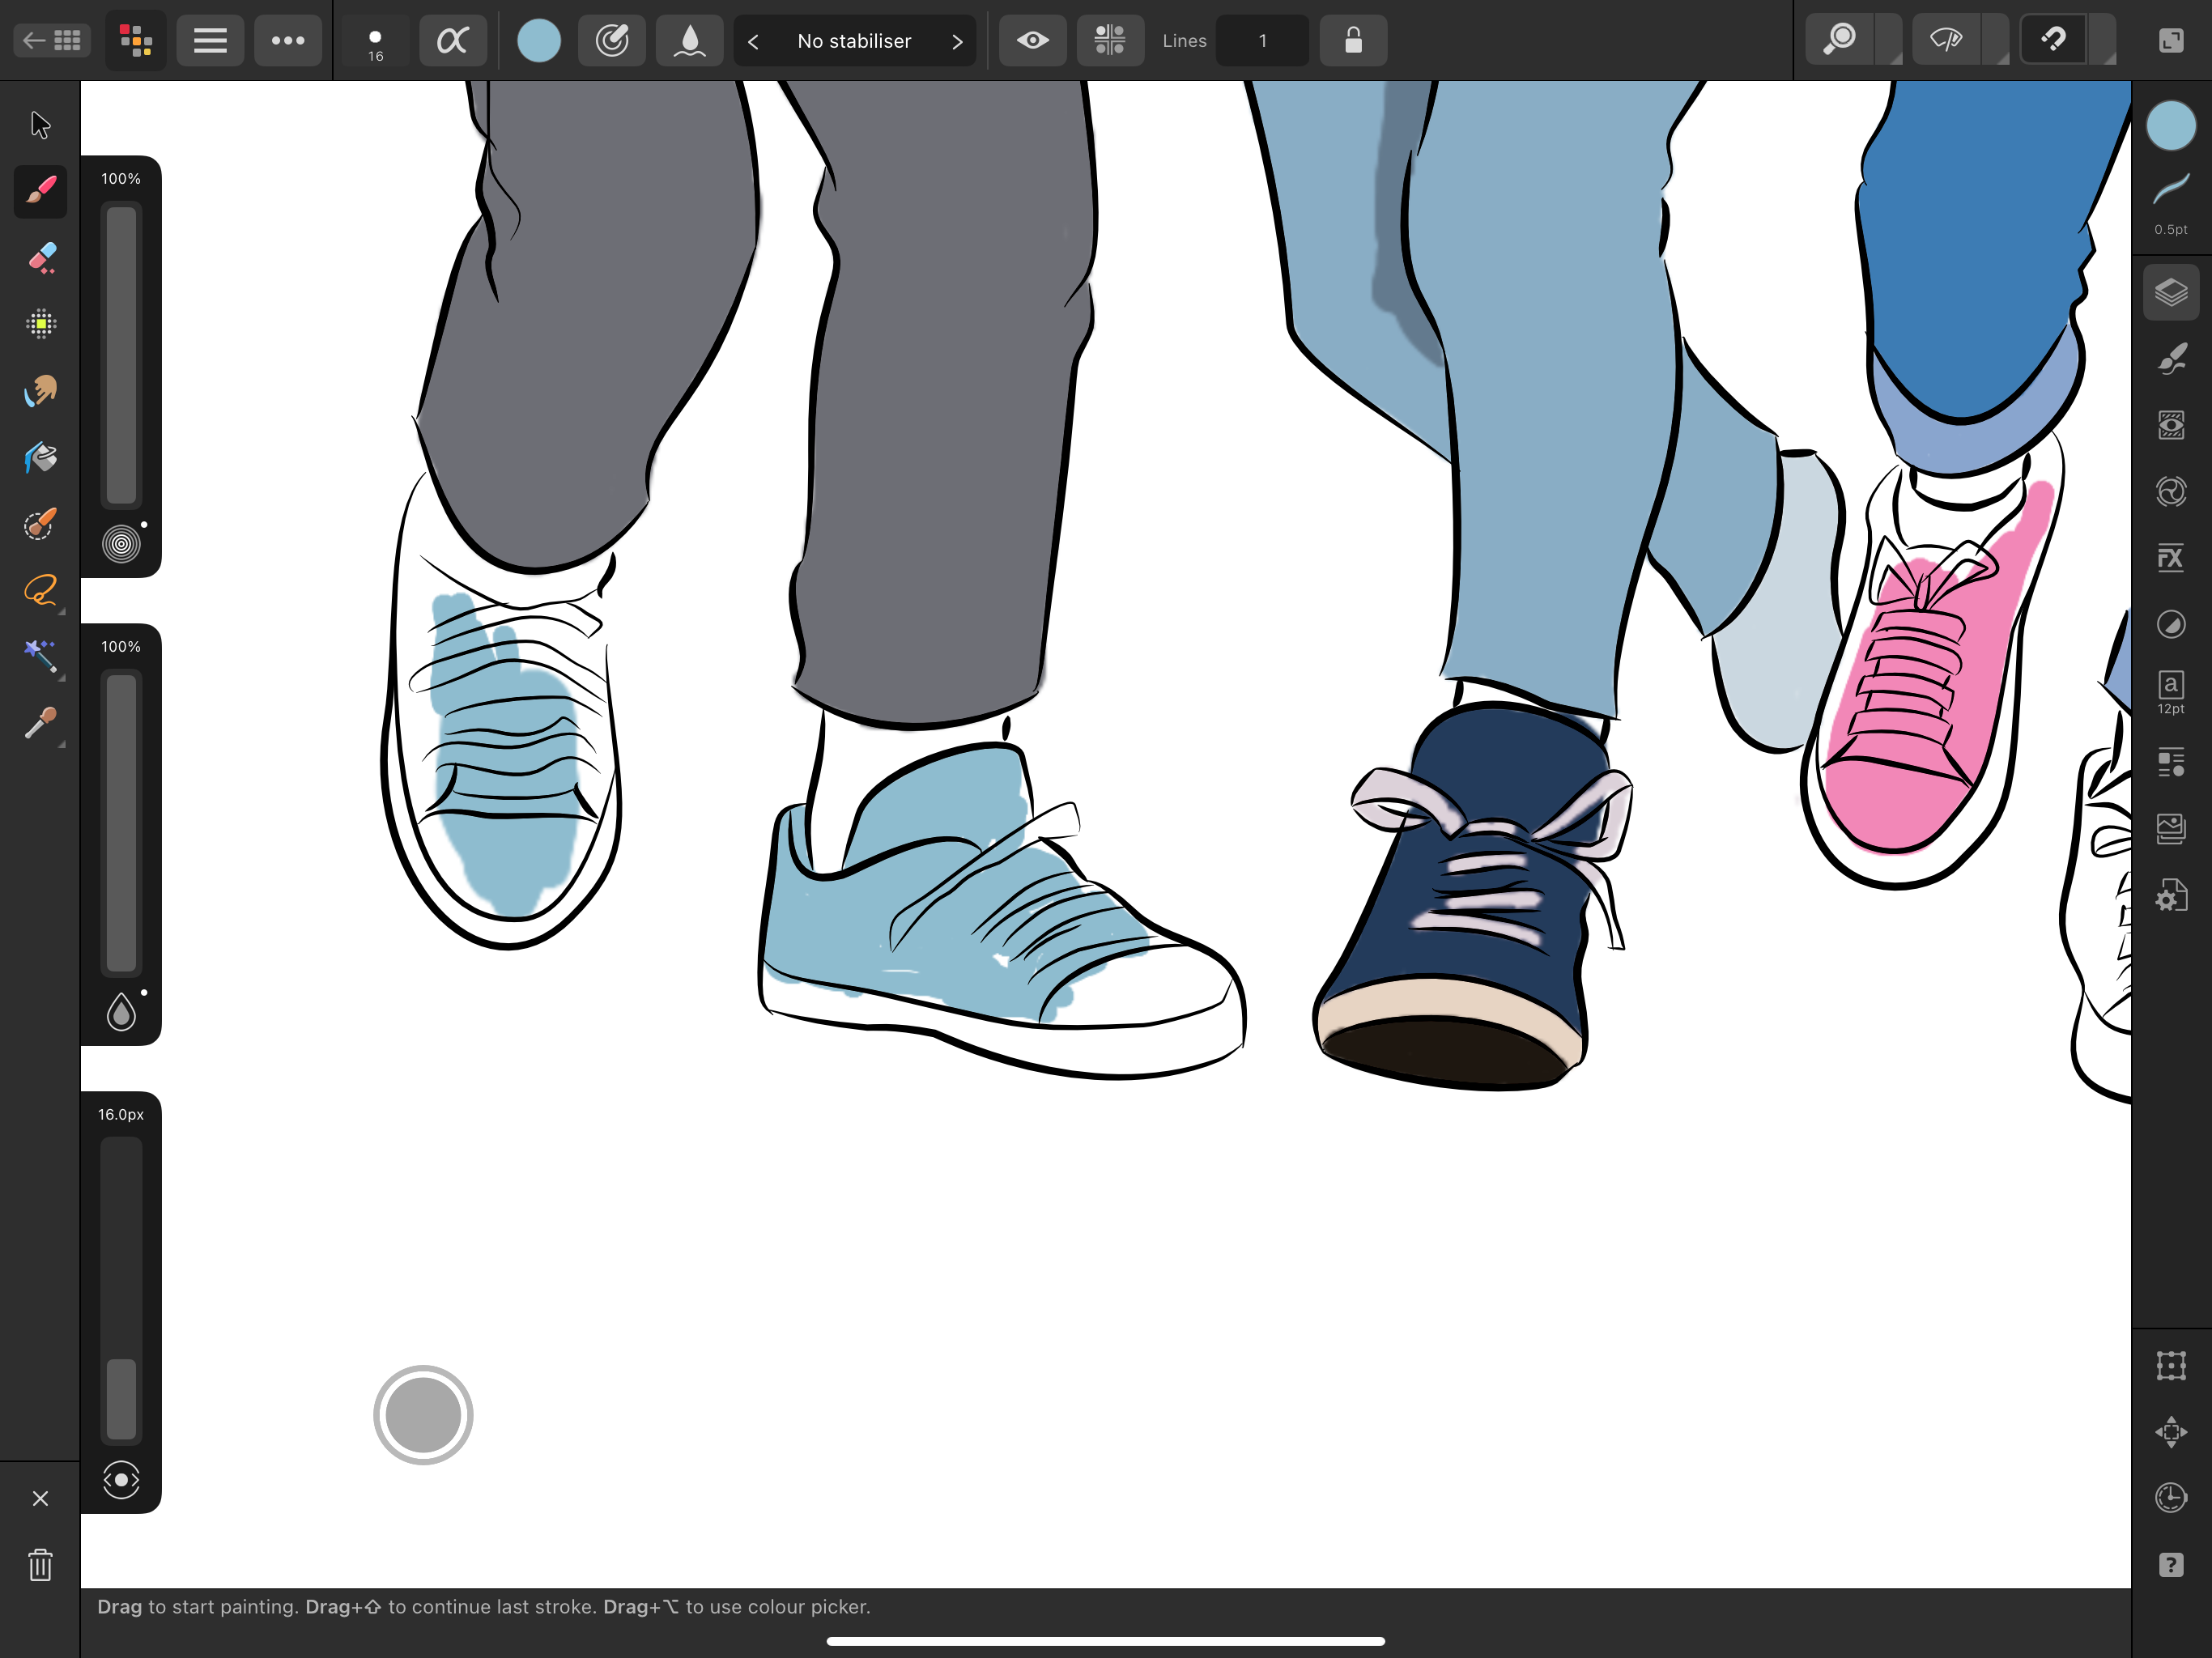The height and width of the screenshot is (1658, 2212).
Task: Toggle the preview eye button
Action: tap(1033, 41)
